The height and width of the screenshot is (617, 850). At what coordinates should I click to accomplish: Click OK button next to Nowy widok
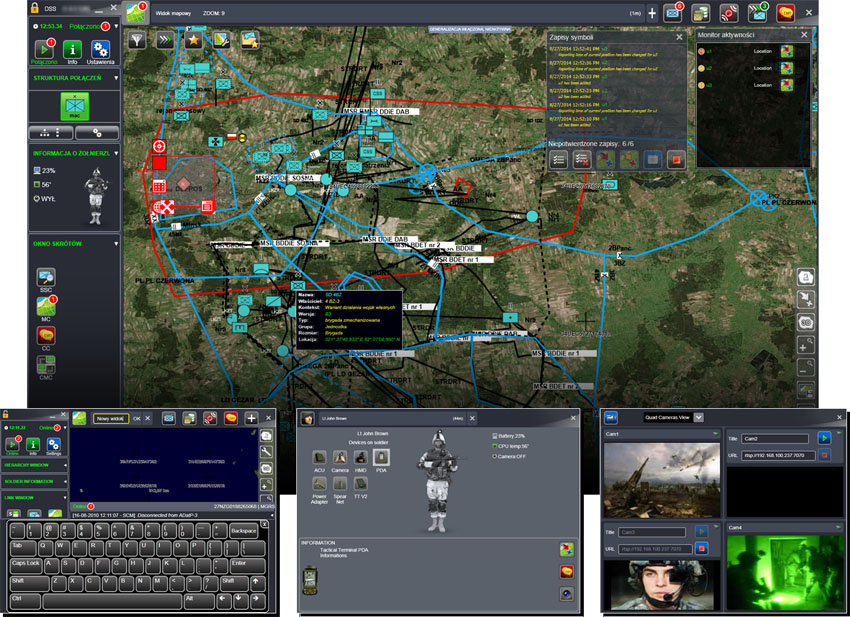[x=137, y=418]
